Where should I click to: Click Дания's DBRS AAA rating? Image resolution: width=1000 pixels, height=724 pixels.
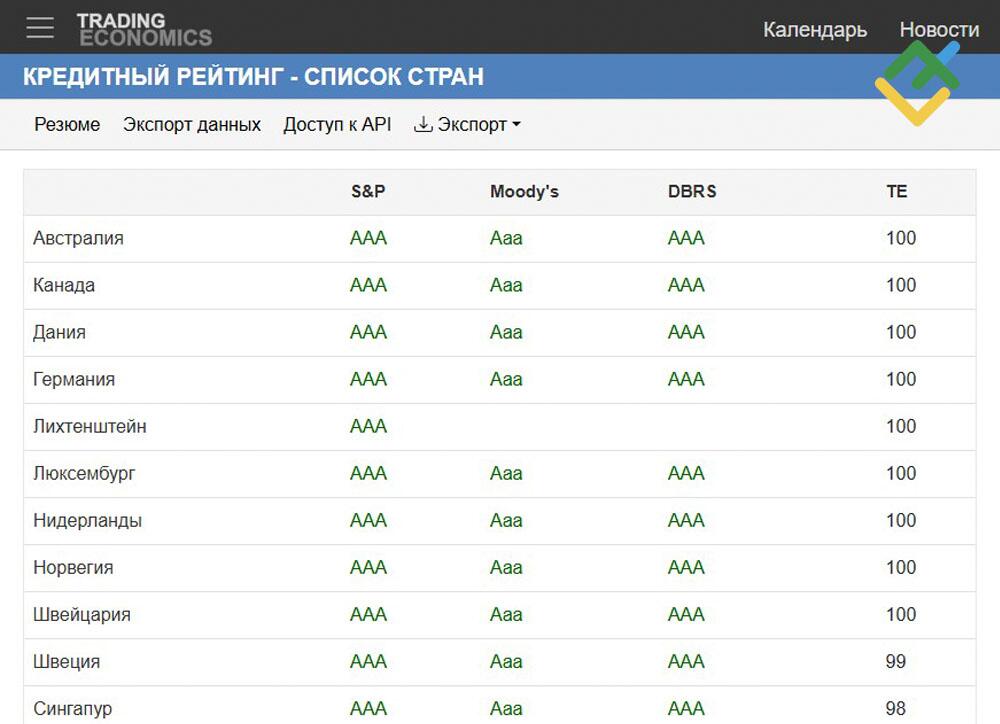point(686,332)
